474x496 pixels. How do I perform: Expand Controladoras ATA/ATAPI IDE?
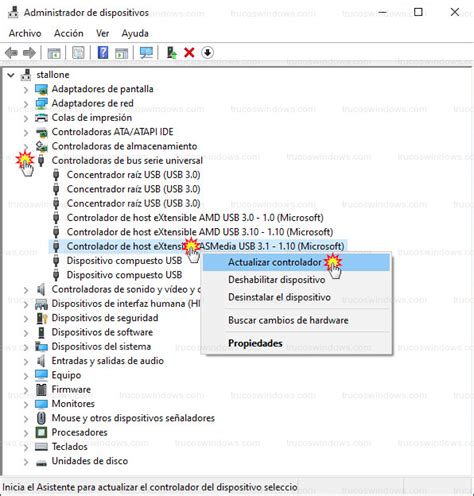(26, 133)
